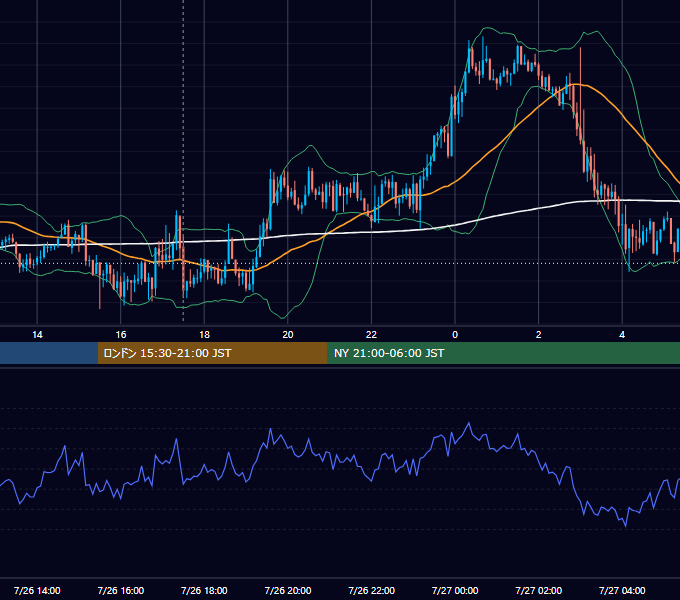Click the 0 hour label on price chart axis
The height and width of the screenshot is (600, 680).
click(455, 335)
